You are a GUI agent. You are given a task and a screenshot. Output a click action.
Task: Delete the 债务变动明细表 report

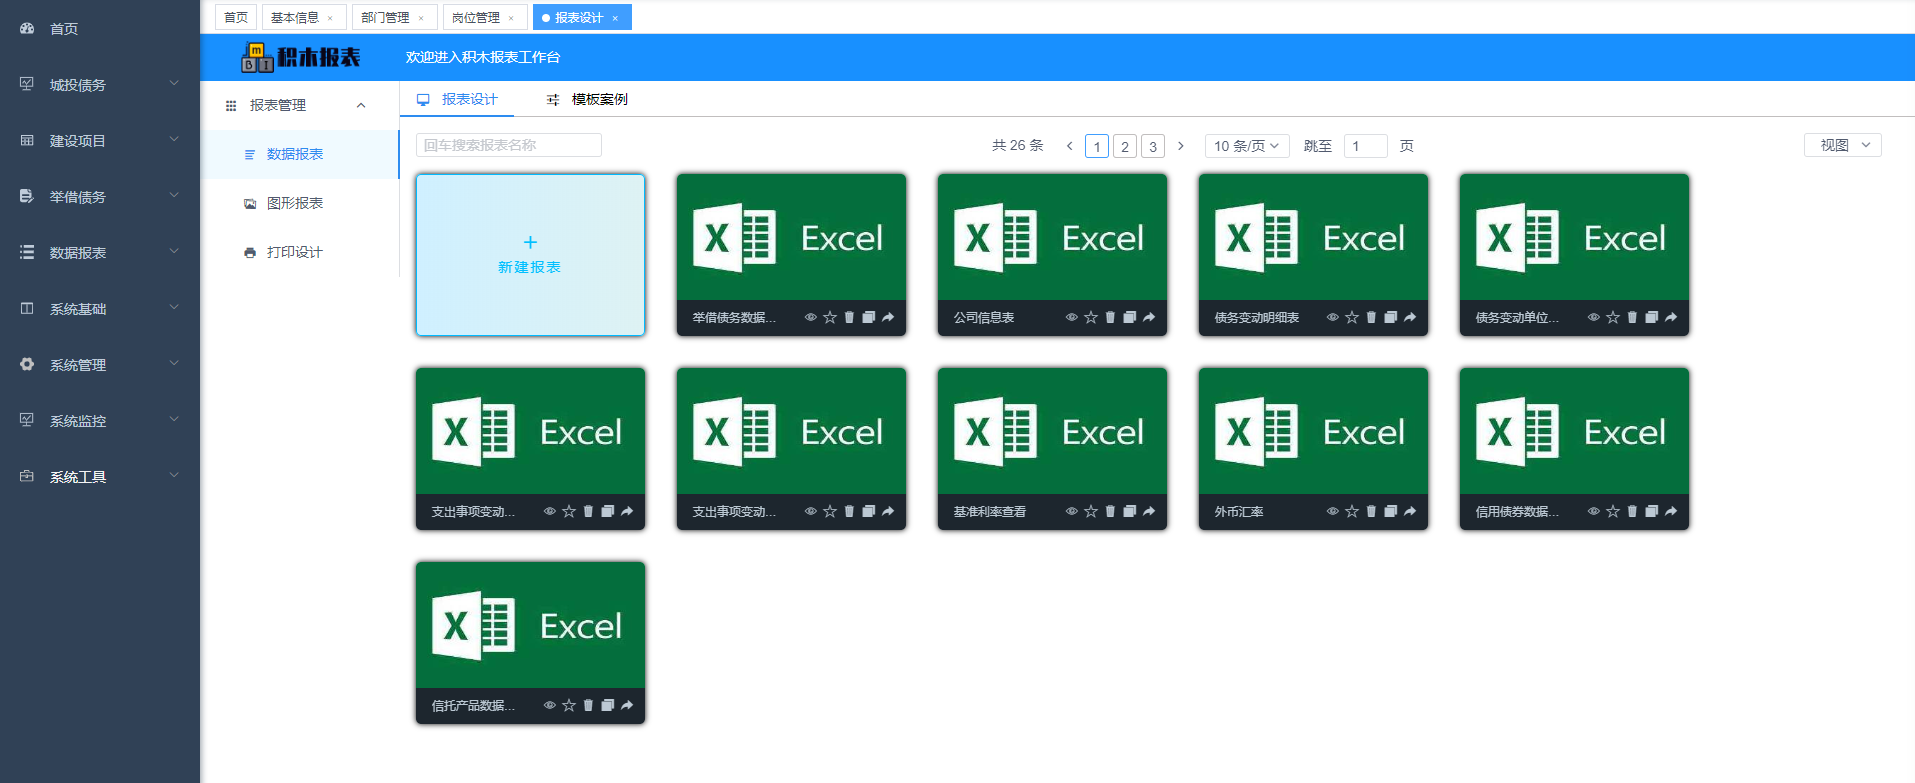pos(1371,317)
